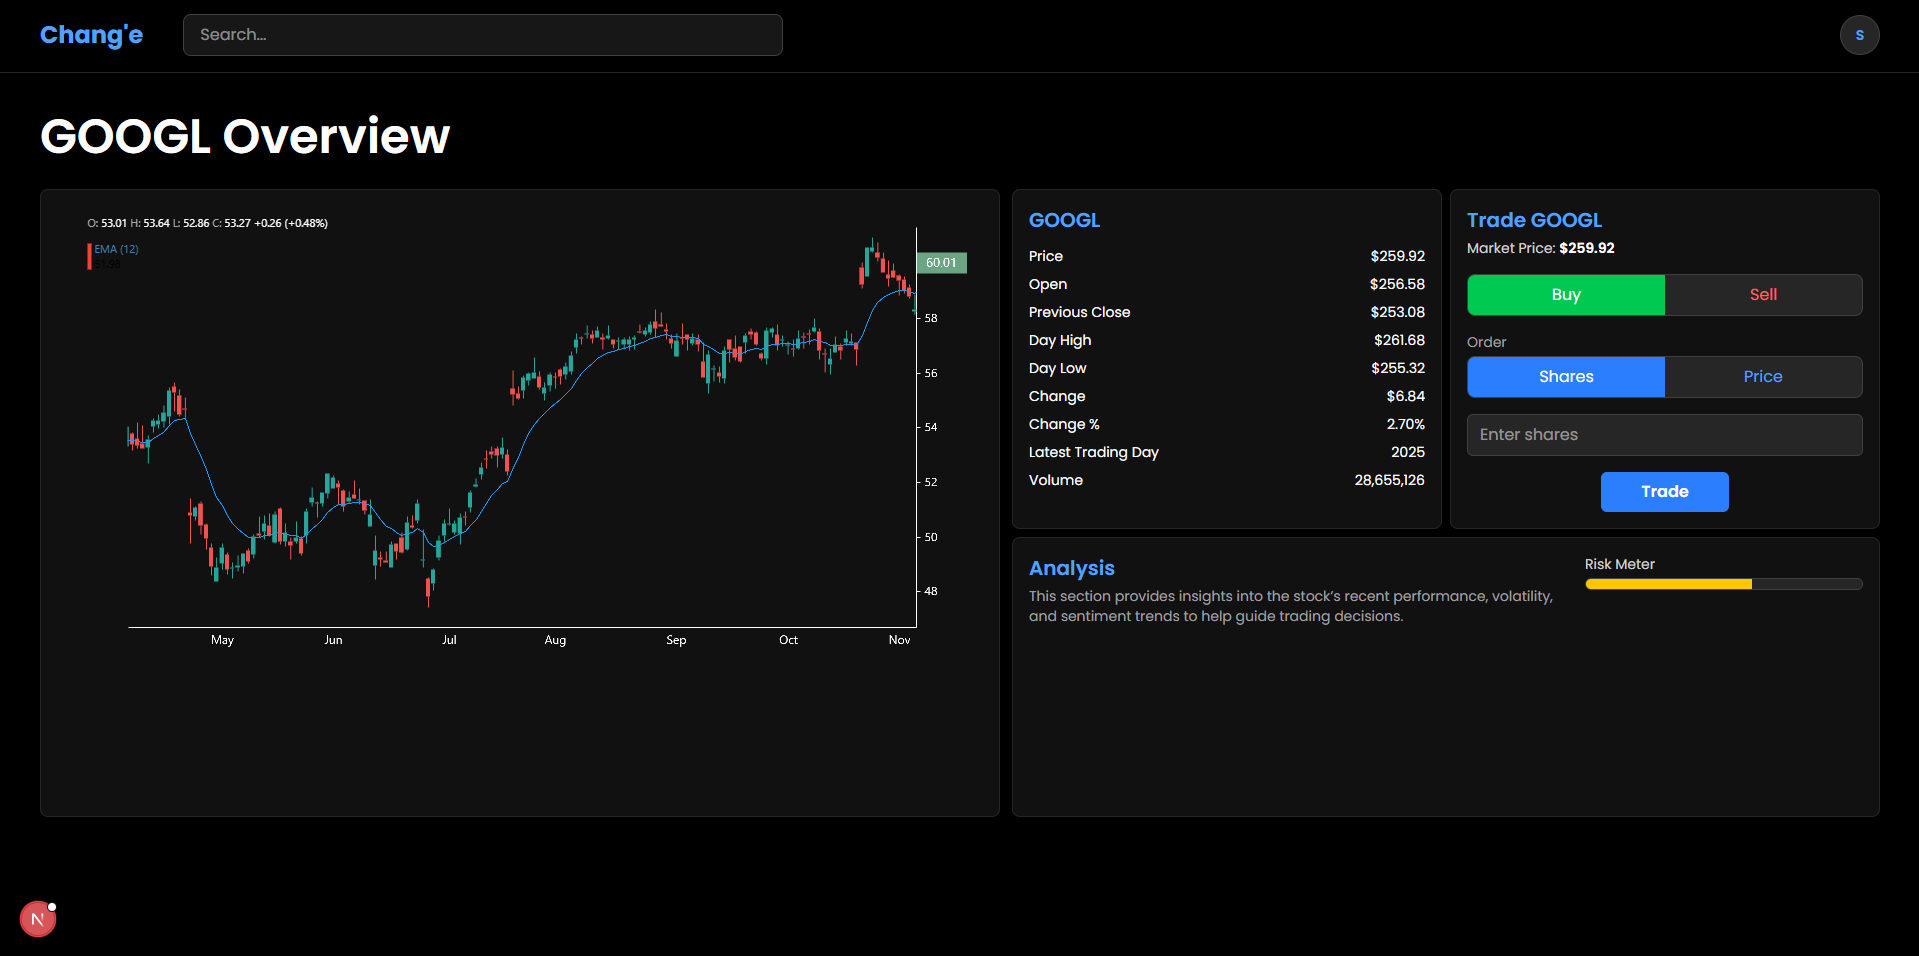Switch order type to Price

tap(1763, 377)
